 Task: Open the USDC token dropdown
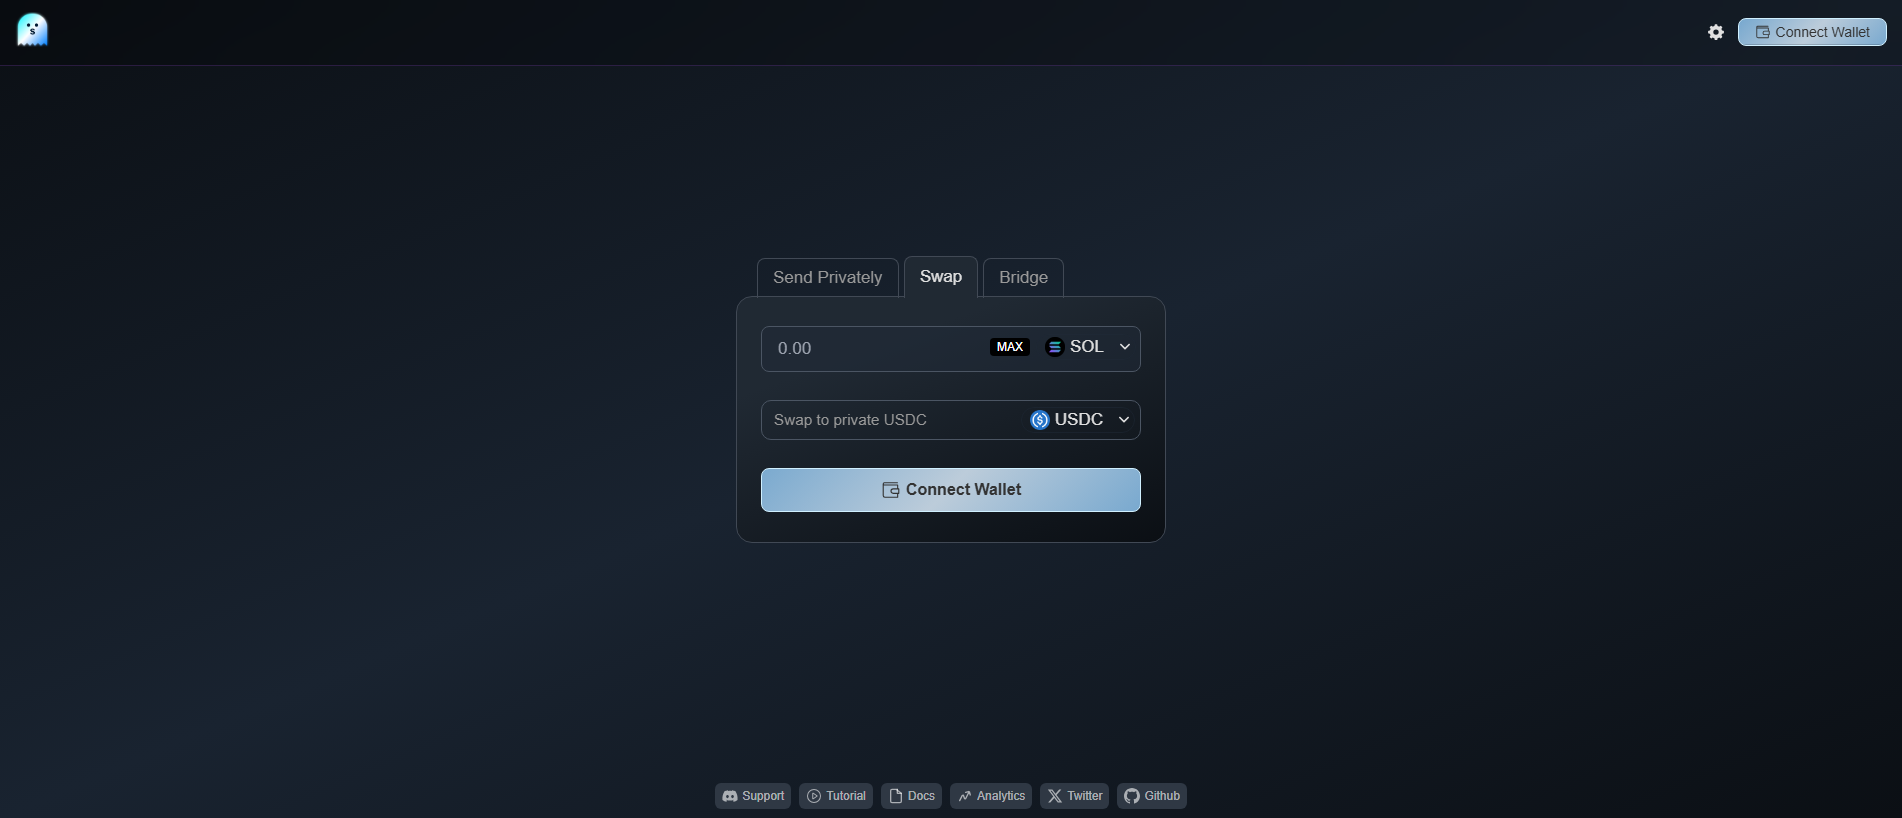click(1081, 420)
